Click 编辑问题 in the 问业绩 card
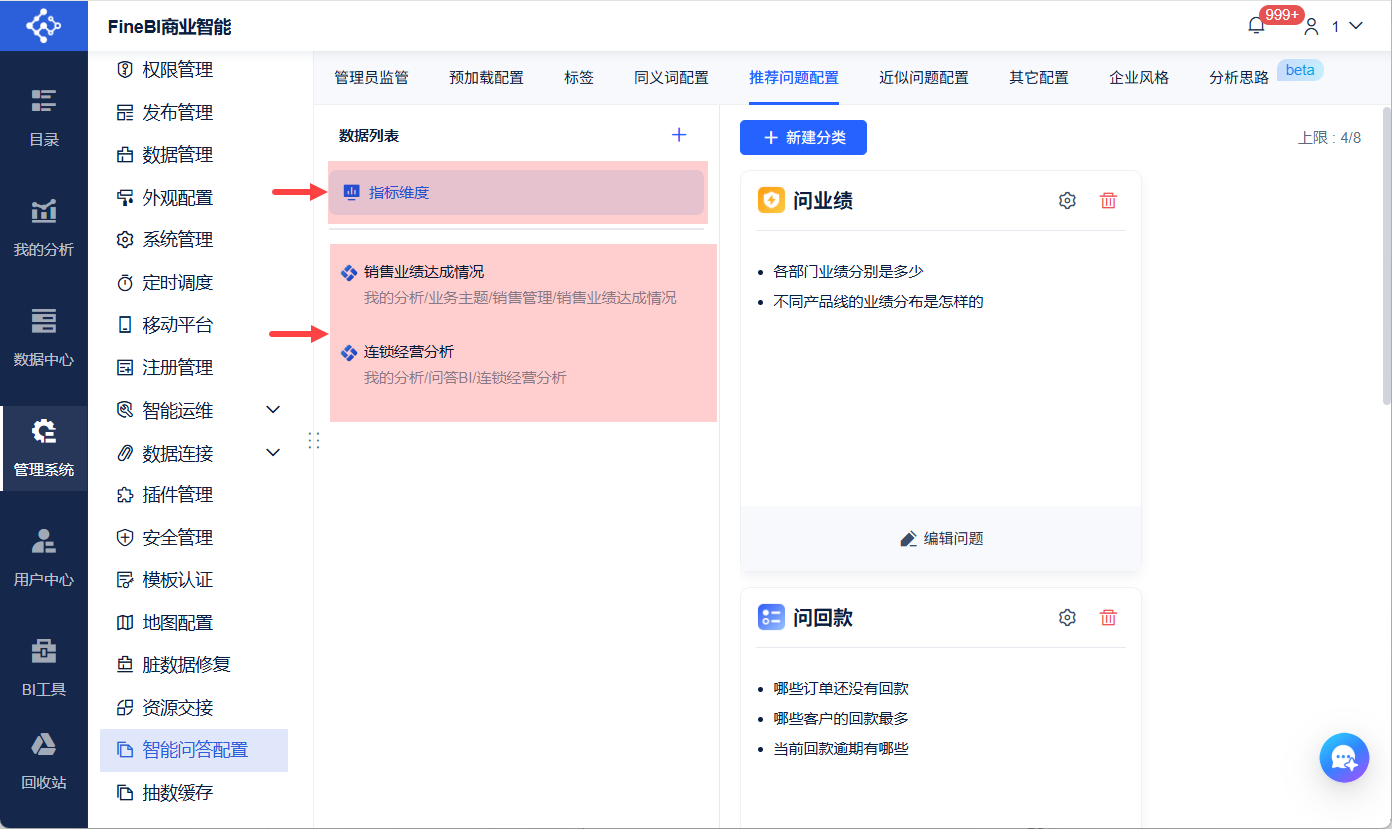 [x=941, y=539]
